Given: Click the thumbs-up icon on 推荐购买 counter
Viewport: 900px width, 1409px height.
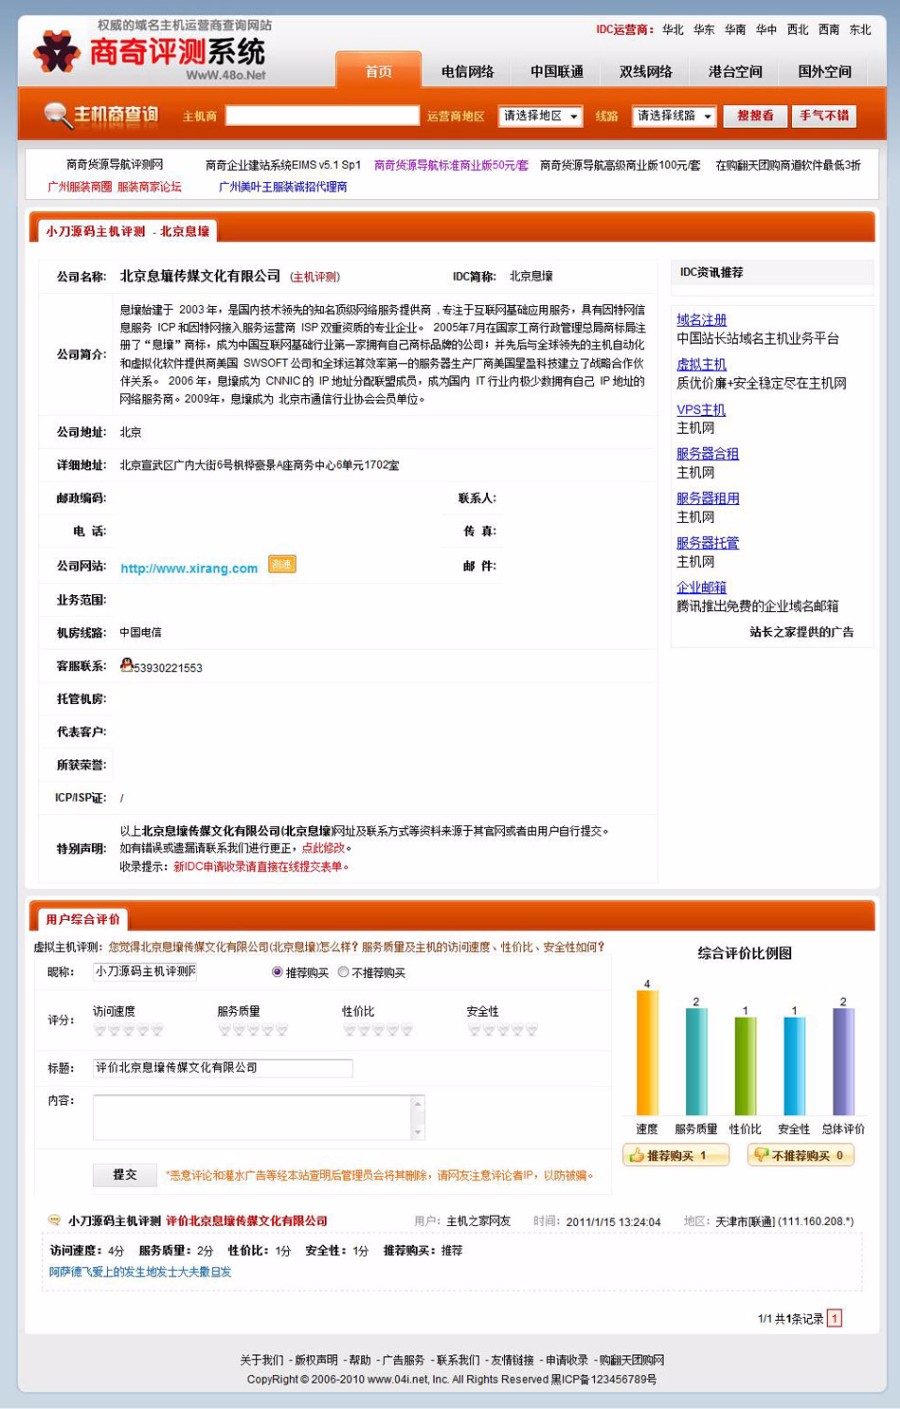Looking at the screenshot, I should pos(636,1156).
